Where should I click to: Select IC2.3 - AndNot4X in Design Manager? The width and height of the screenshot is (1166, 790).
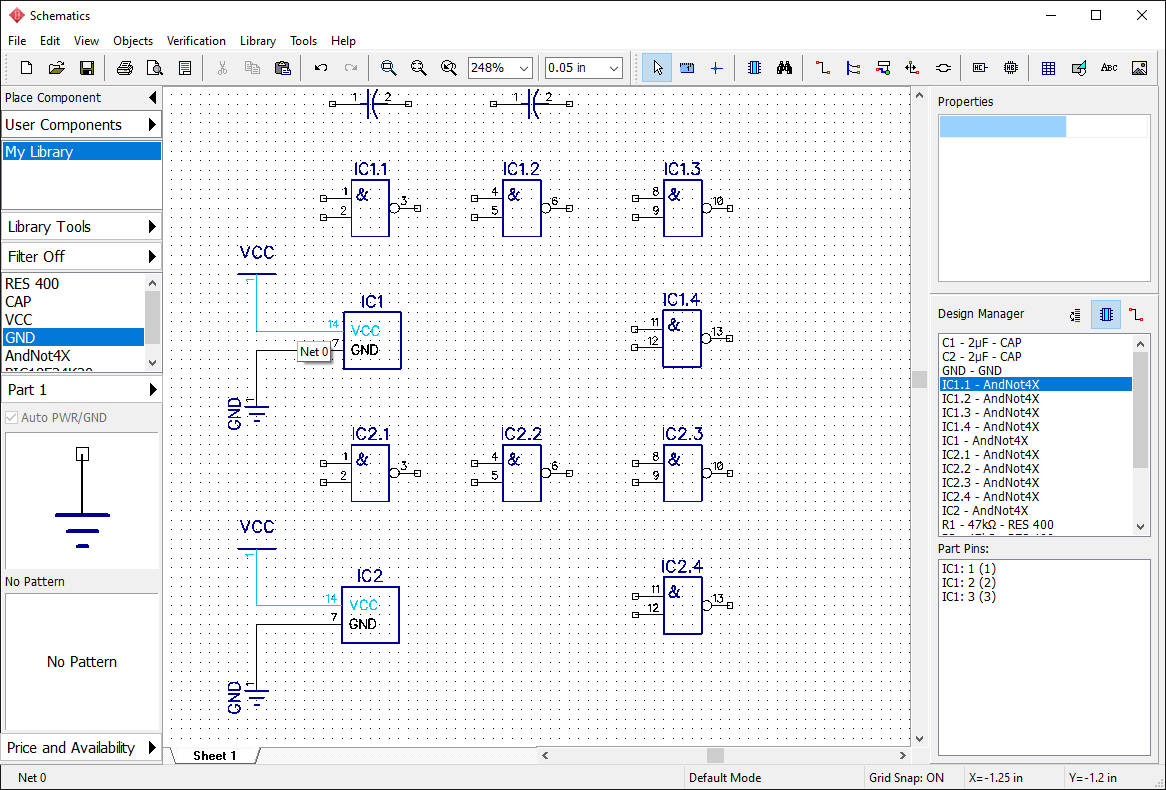coord(1035,483)
